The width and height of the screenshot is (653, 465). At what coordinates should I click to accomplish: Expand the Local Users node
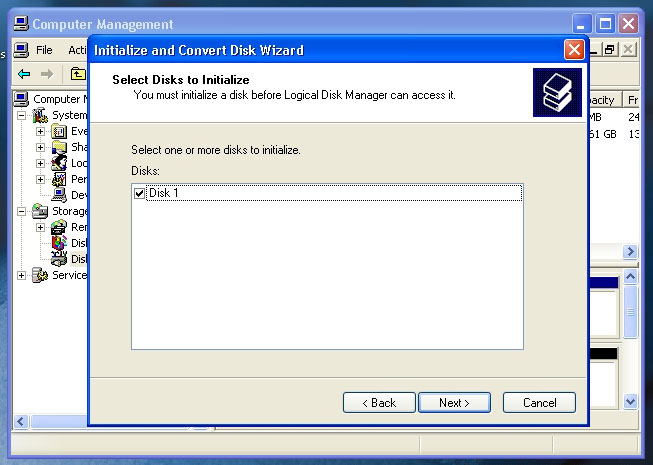[x=40, y=163]
